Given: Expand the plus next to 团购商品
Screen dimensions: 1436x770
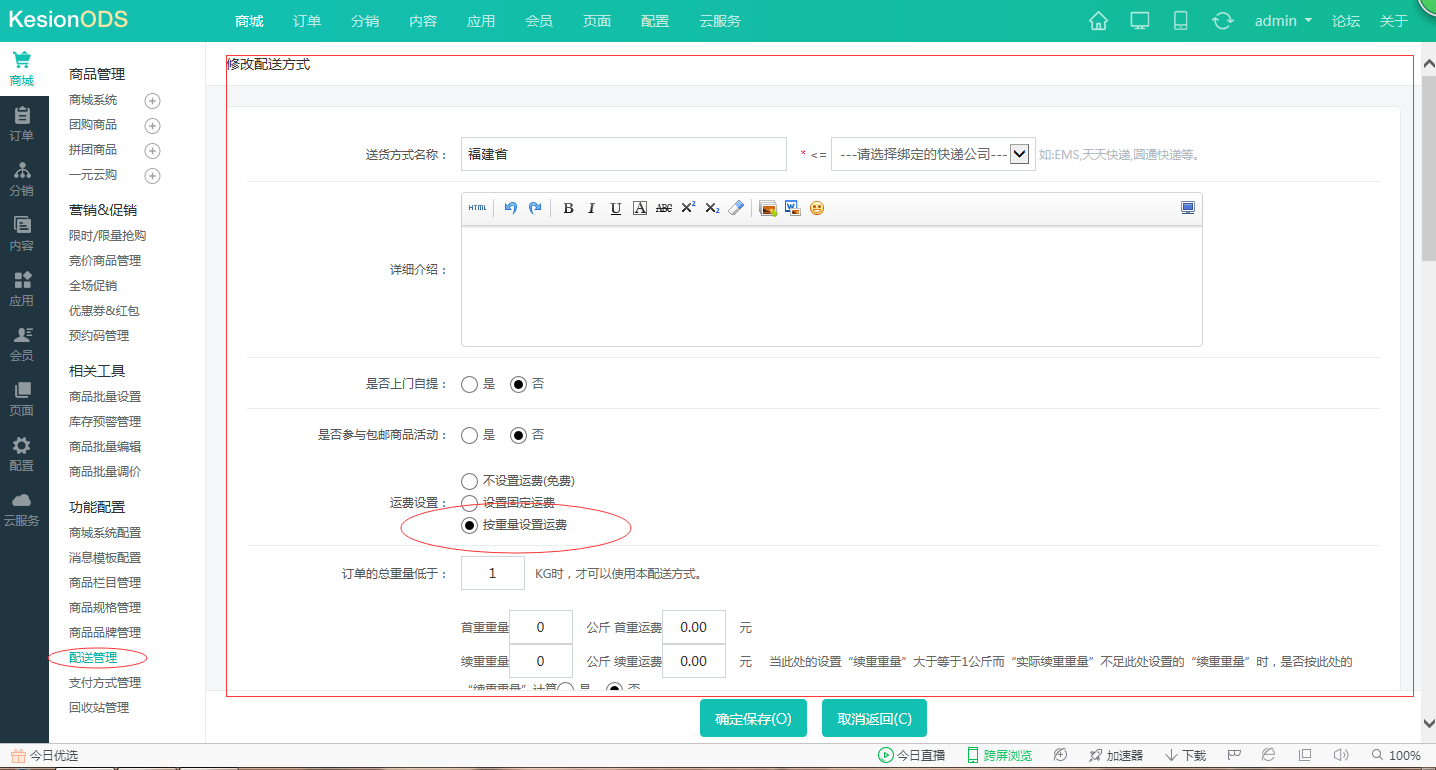Looking at the screenshot, I should 152,126.
